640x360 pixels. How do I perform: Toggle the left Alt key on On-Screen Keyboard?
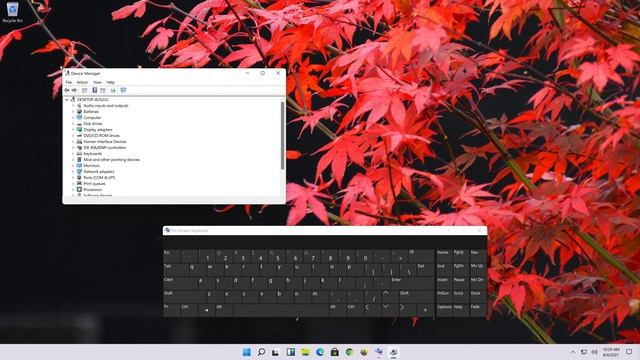224,309
